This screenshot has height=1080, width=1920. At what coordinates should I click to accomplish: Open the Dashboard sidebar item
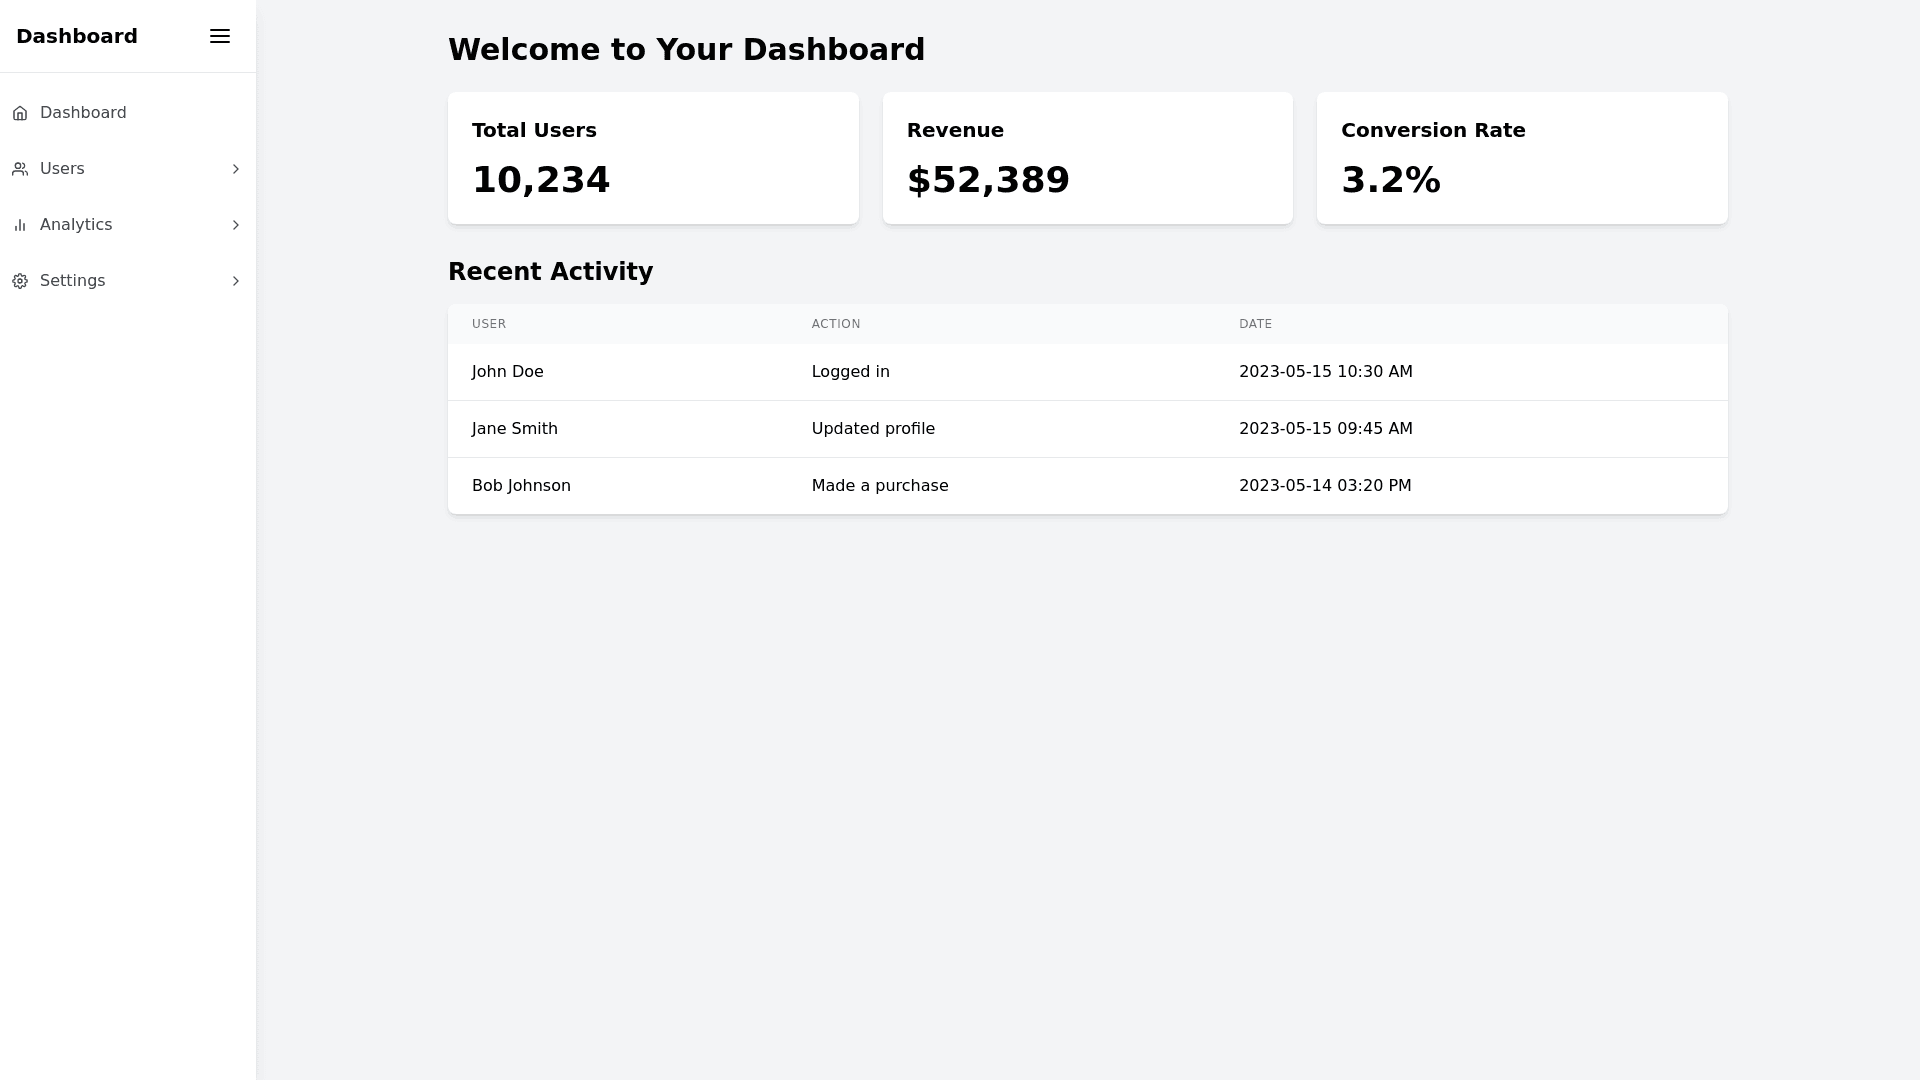[x=83, y=113]
